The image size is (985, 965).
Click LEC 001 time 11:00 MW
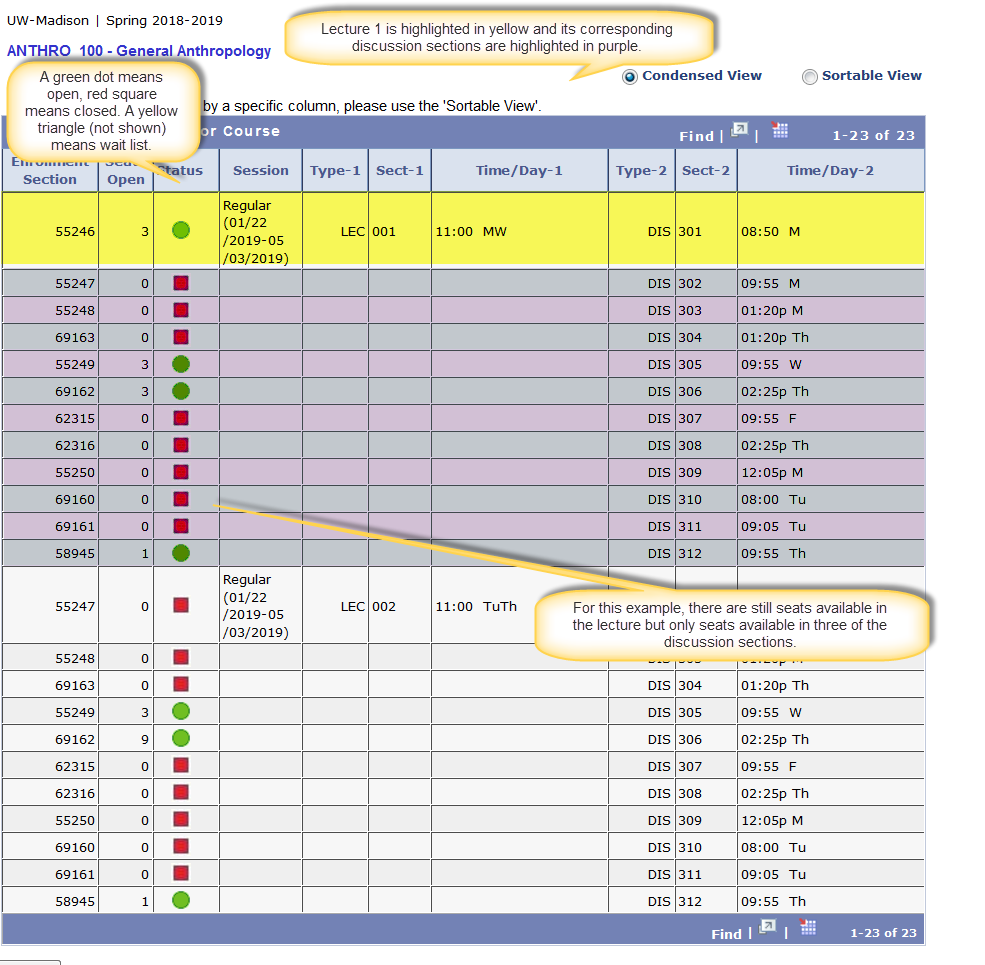coord(471,232)
